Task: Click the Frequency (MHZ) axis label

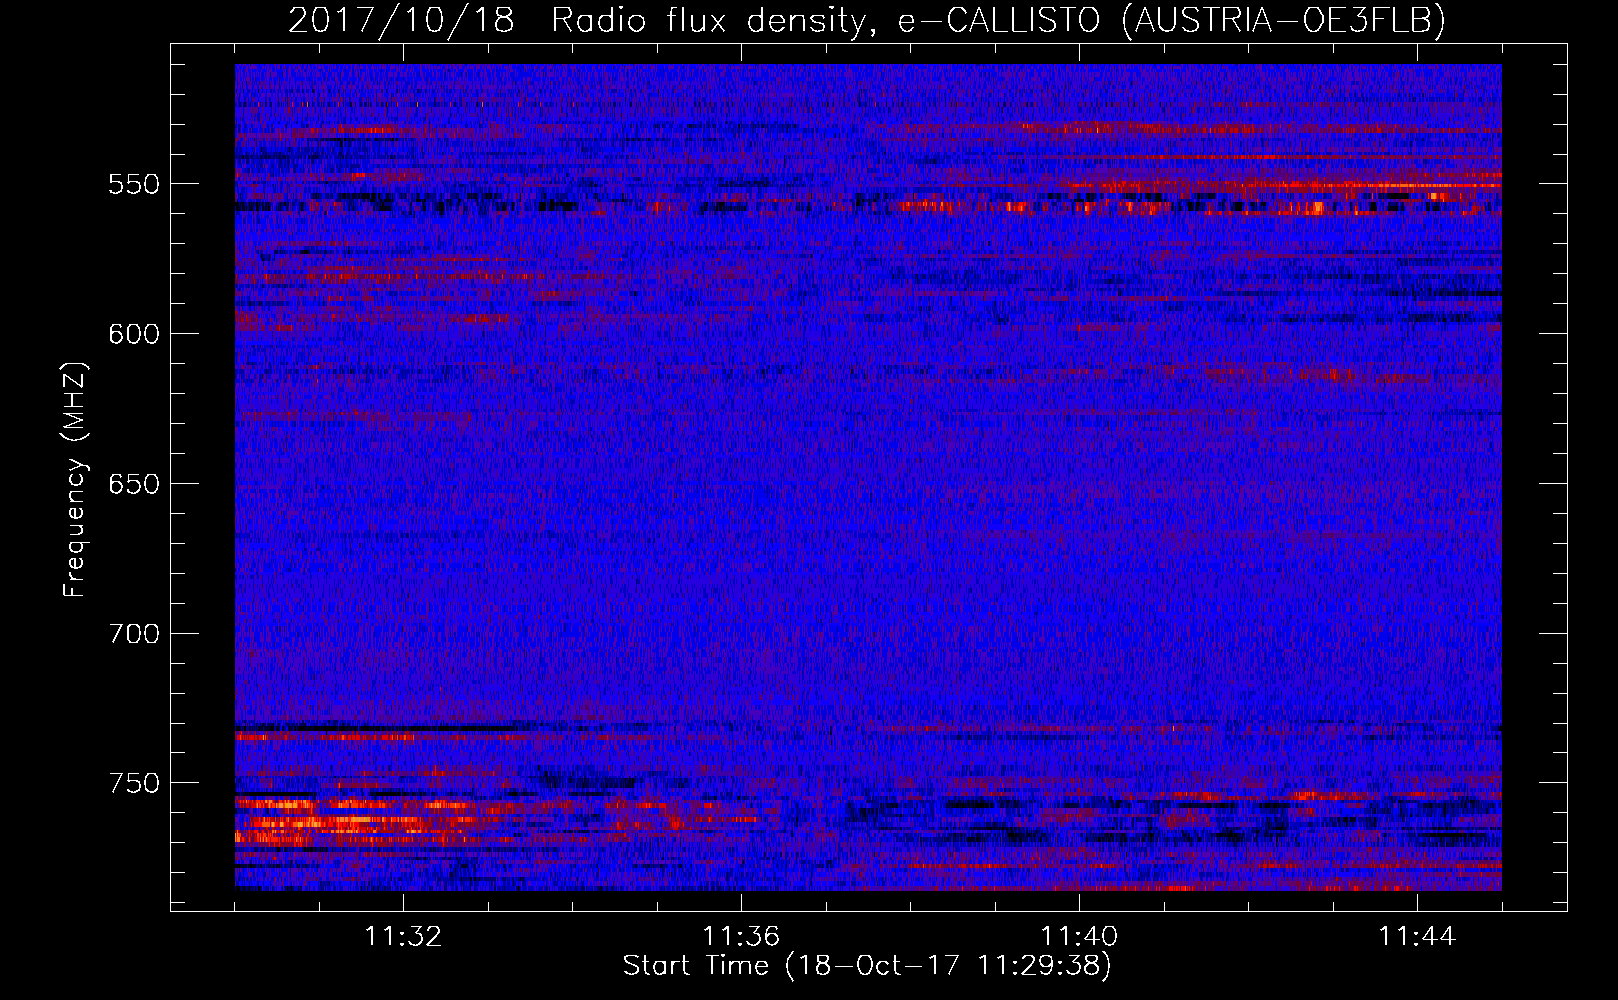Action: coord(75,479)
